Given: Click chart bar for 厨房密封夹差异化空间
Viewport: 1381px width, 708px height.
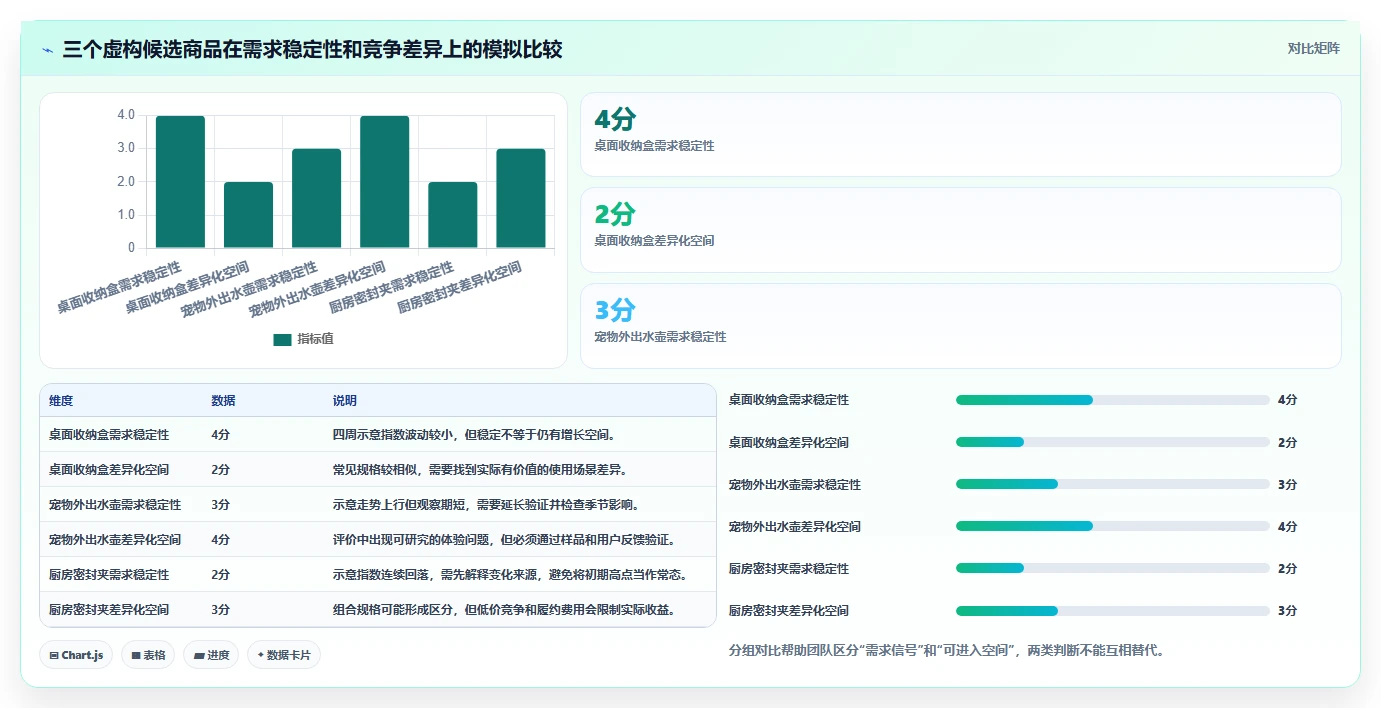Looking at the screenshot, I should (x=520, y=198).
